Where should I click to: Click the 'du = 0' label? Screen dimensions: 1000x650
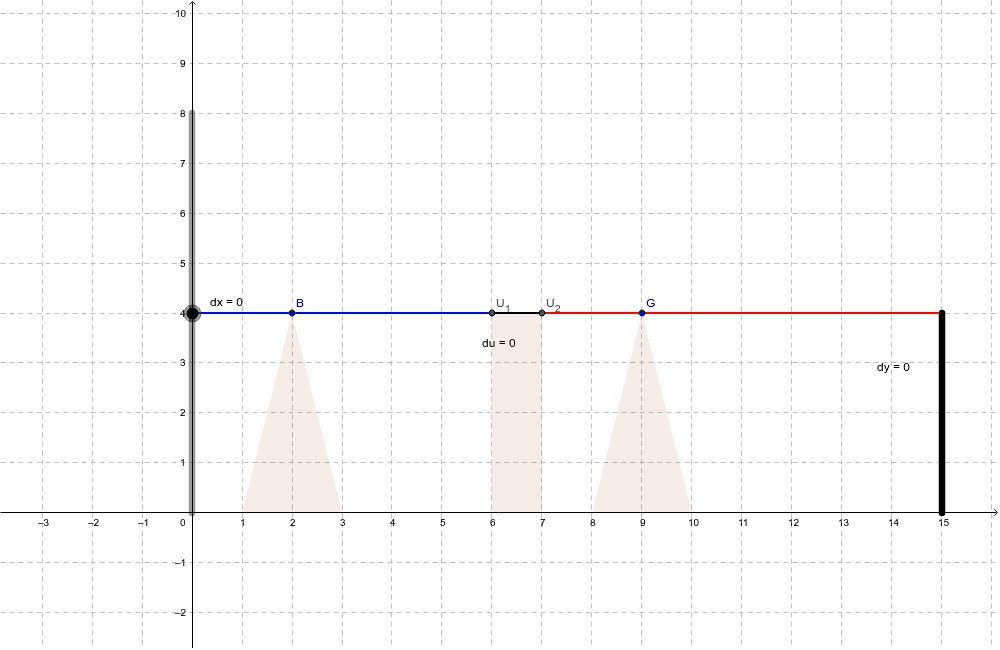point(499,343)
